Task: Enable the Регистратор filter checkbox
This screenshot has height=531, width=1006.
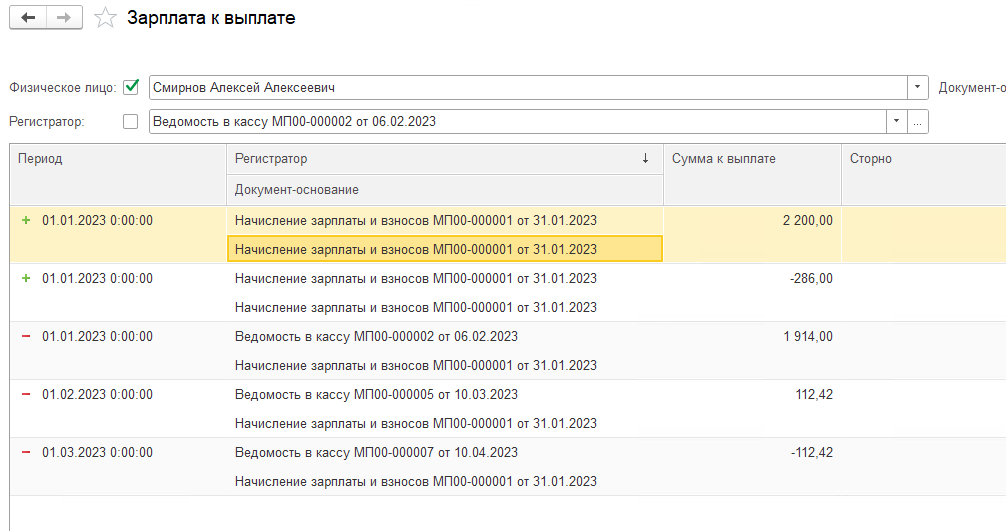Action: coord(130,122)
